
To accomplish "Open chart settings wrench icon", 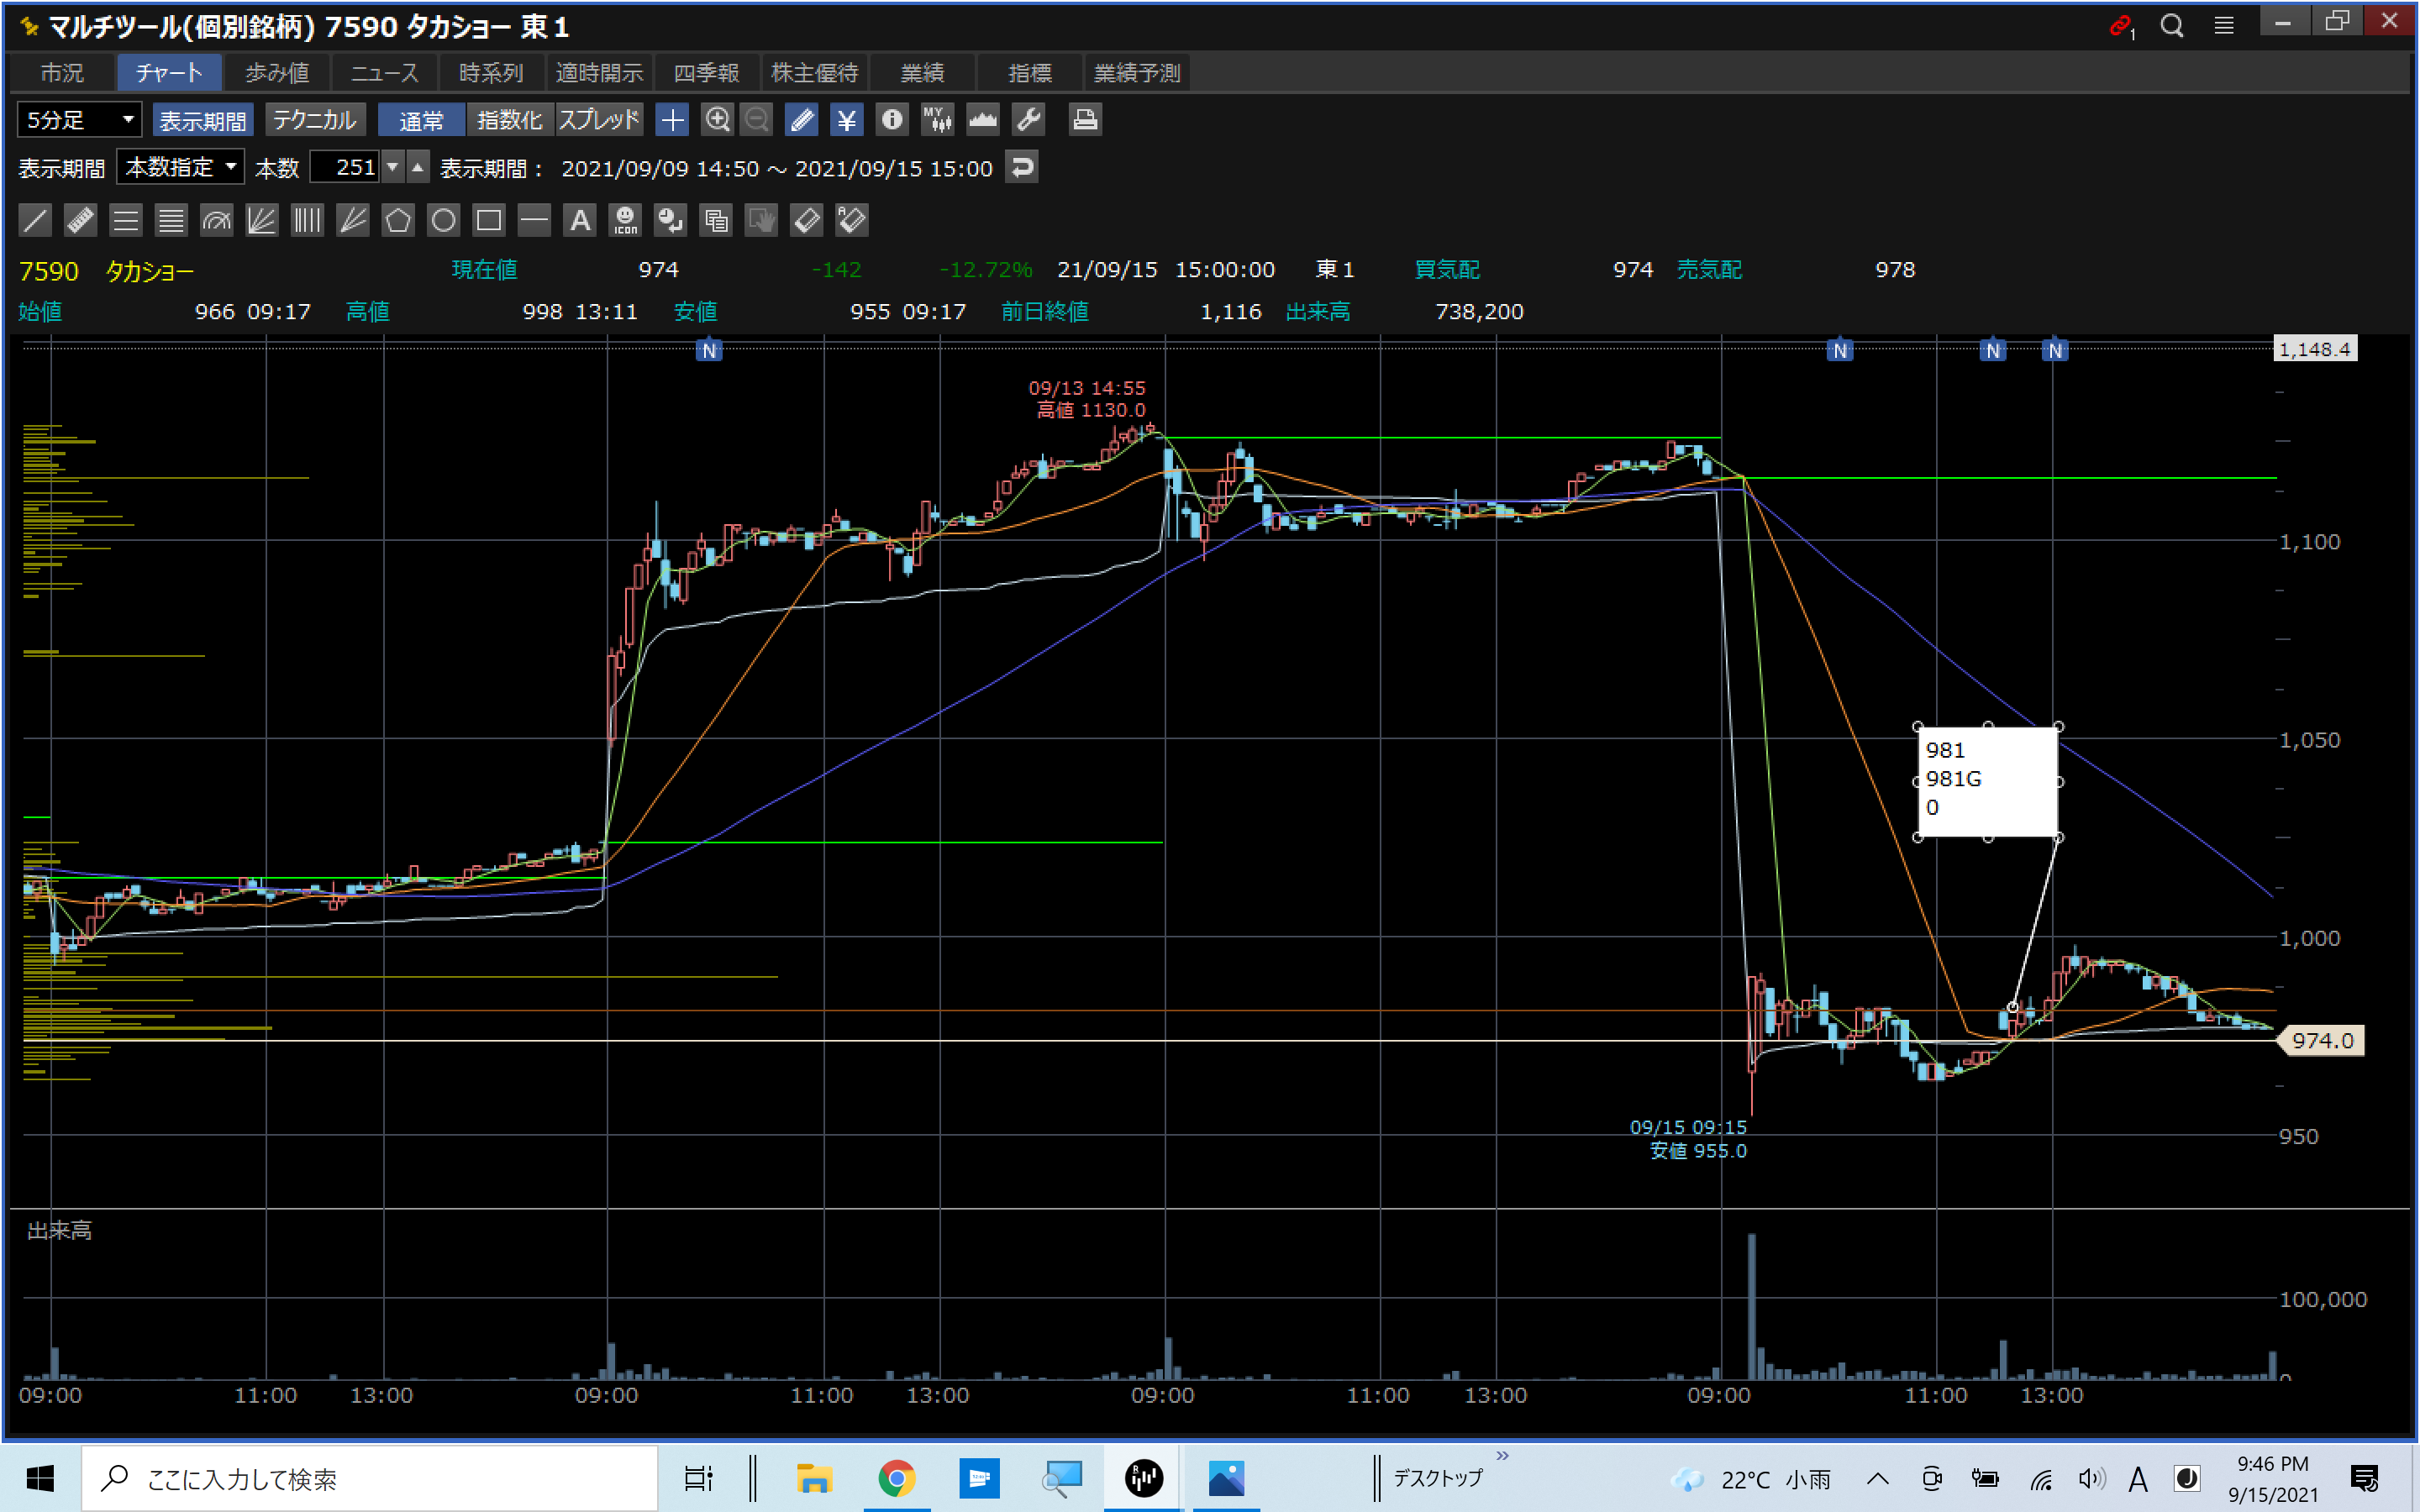I will click(1028, 120).
